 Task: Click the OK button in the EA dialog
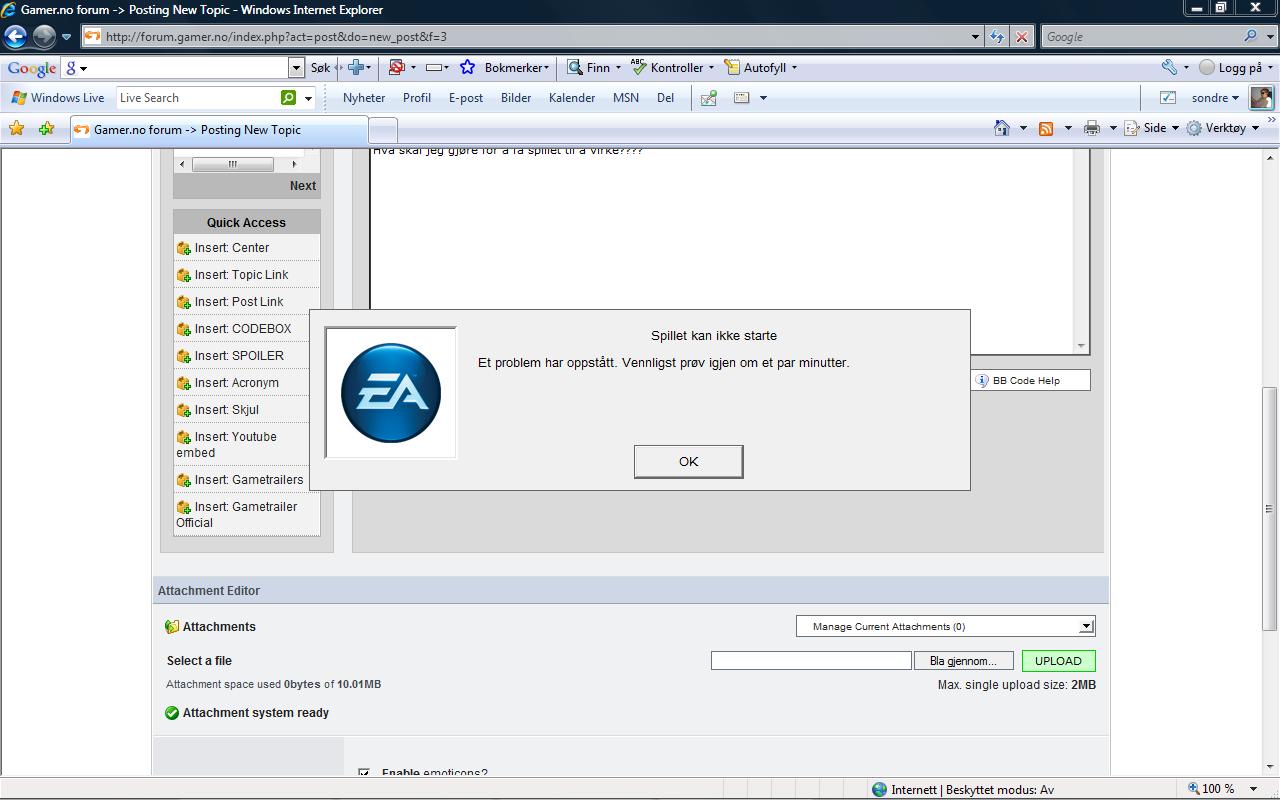[x=688, y=462]
